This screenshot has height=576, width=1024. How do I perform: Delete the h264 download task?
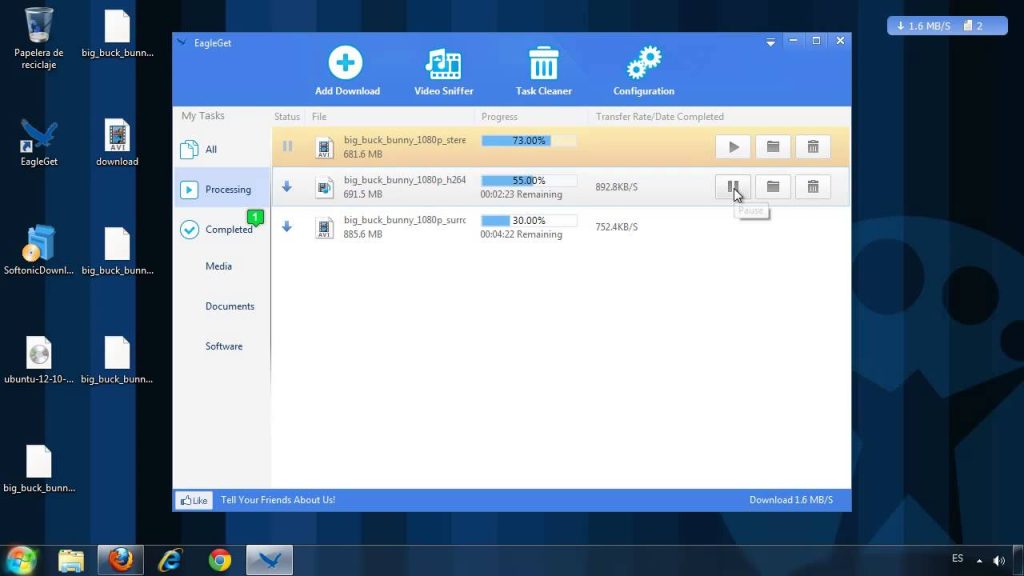coord(813,186)
